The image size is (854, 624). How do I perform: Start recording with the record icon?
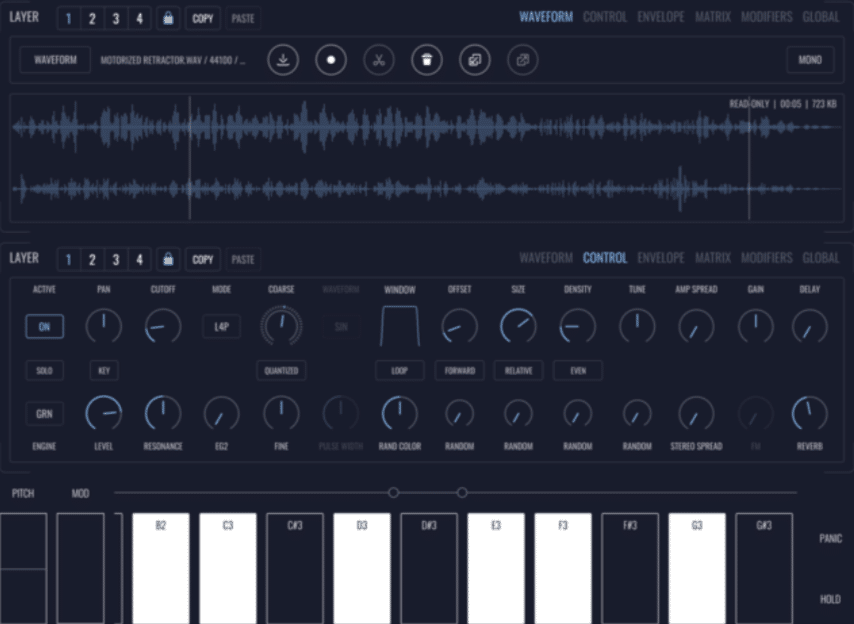[x=331, y=60]
